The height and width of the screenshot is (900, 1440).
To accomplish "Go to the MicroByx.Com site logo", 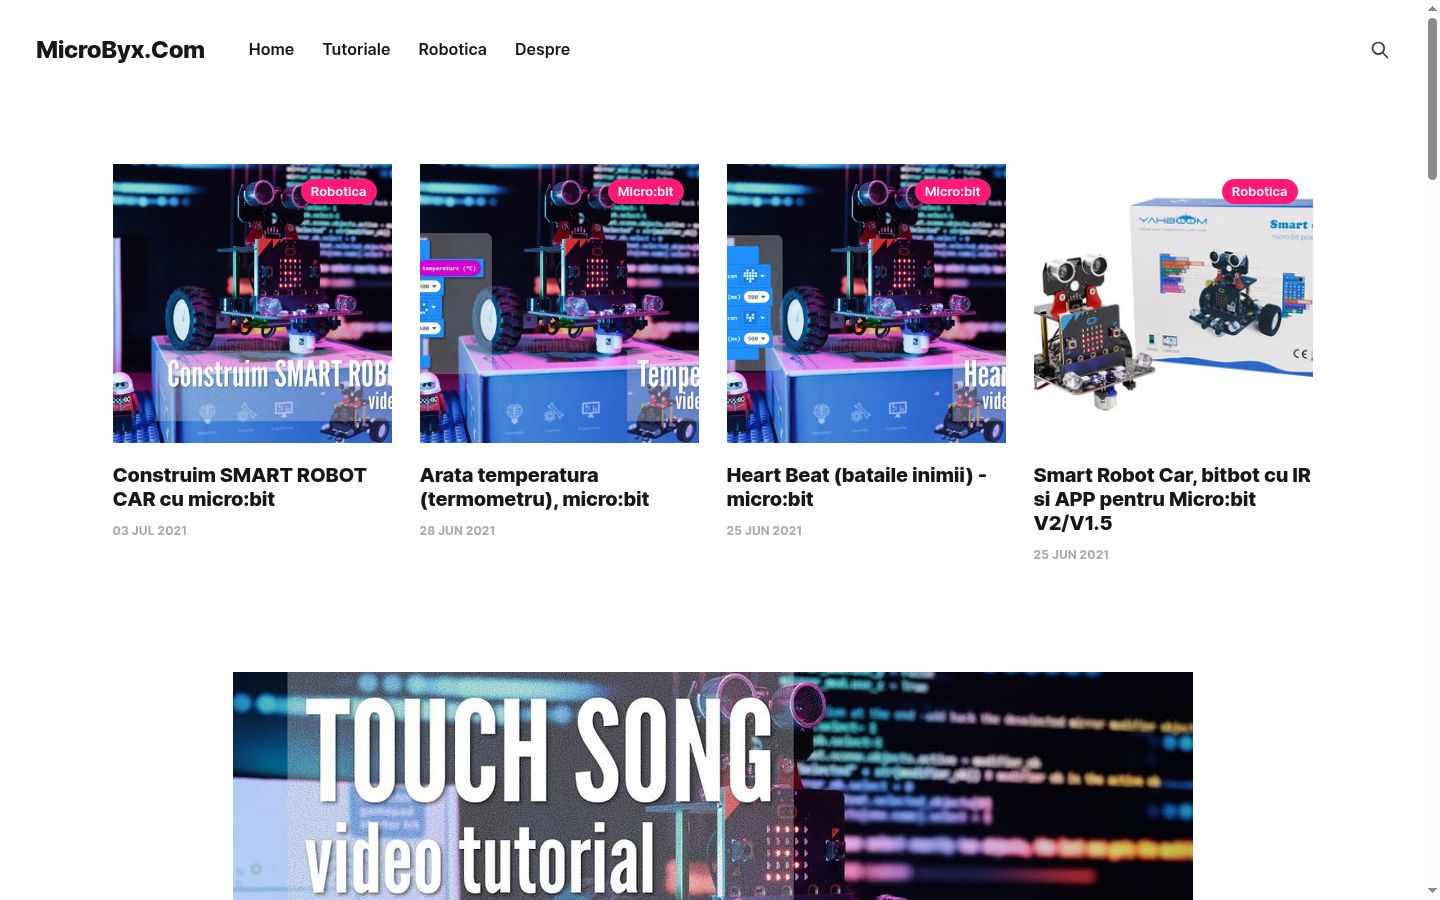I will [120, 50].
